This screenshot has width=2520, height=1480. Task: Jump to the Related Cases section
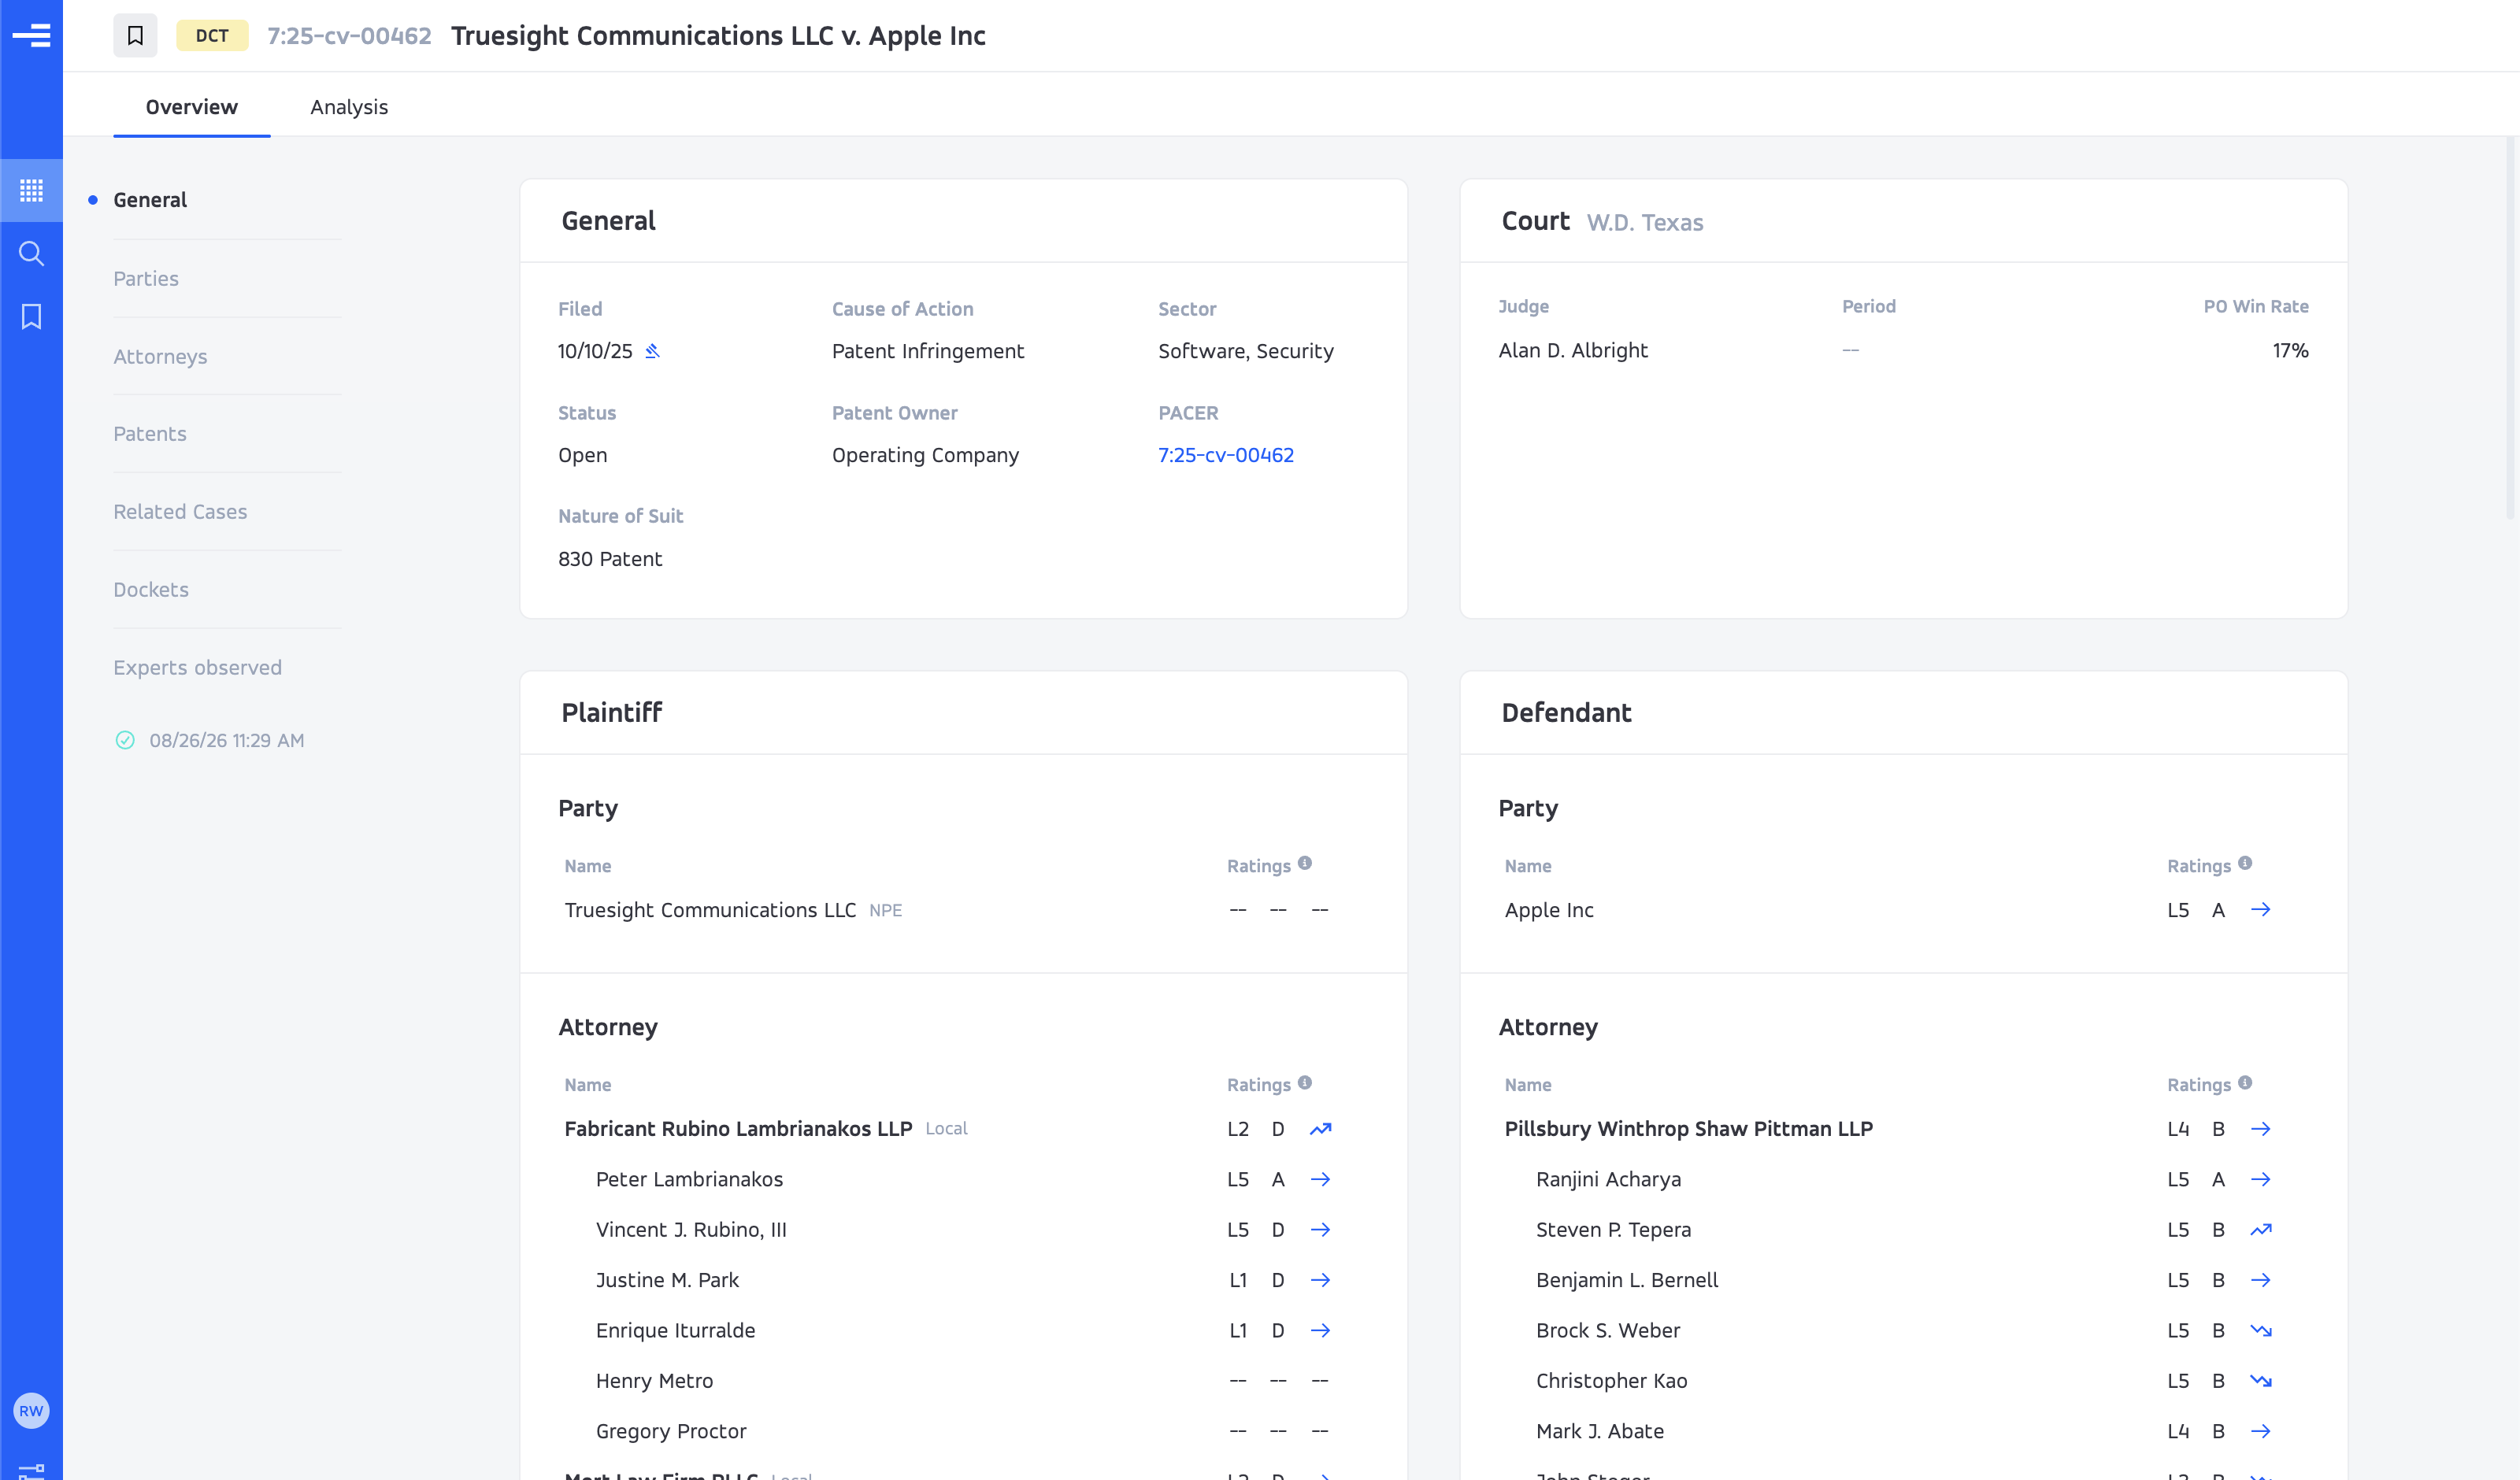pyautogui.click(x=180, y=511)
